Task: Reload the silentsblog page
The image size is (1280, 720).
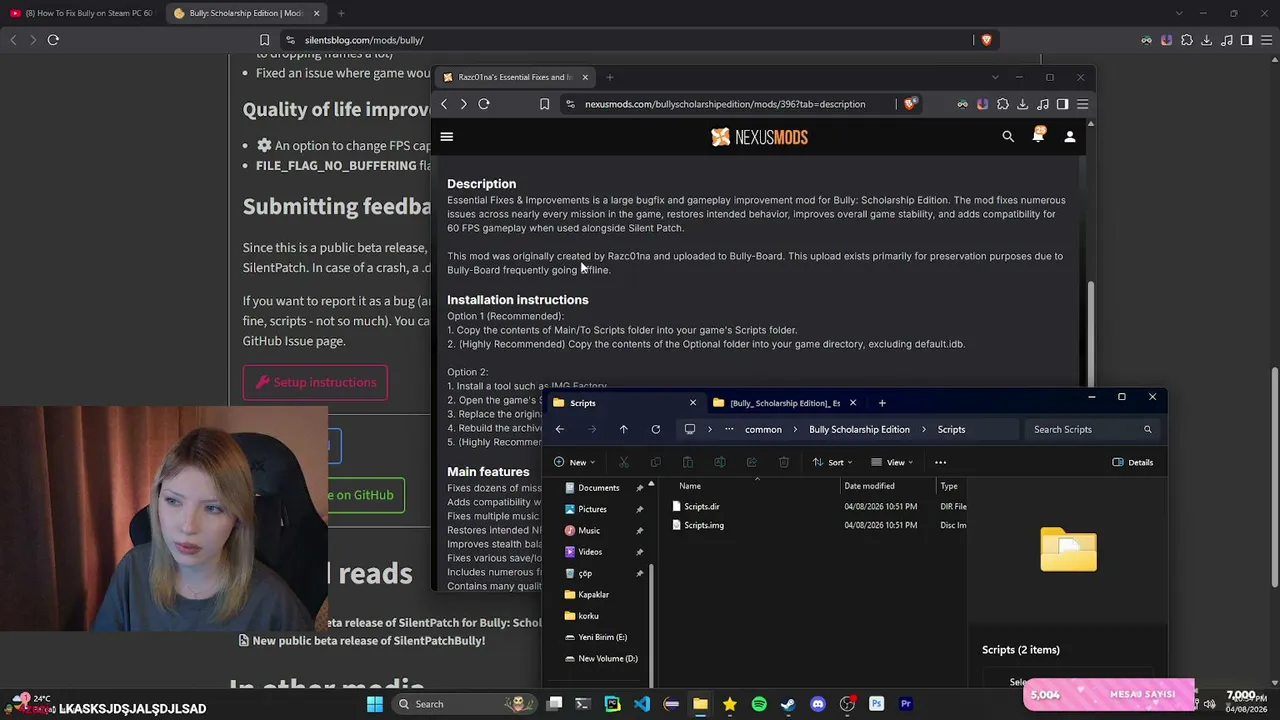Action: coord(53,40)
